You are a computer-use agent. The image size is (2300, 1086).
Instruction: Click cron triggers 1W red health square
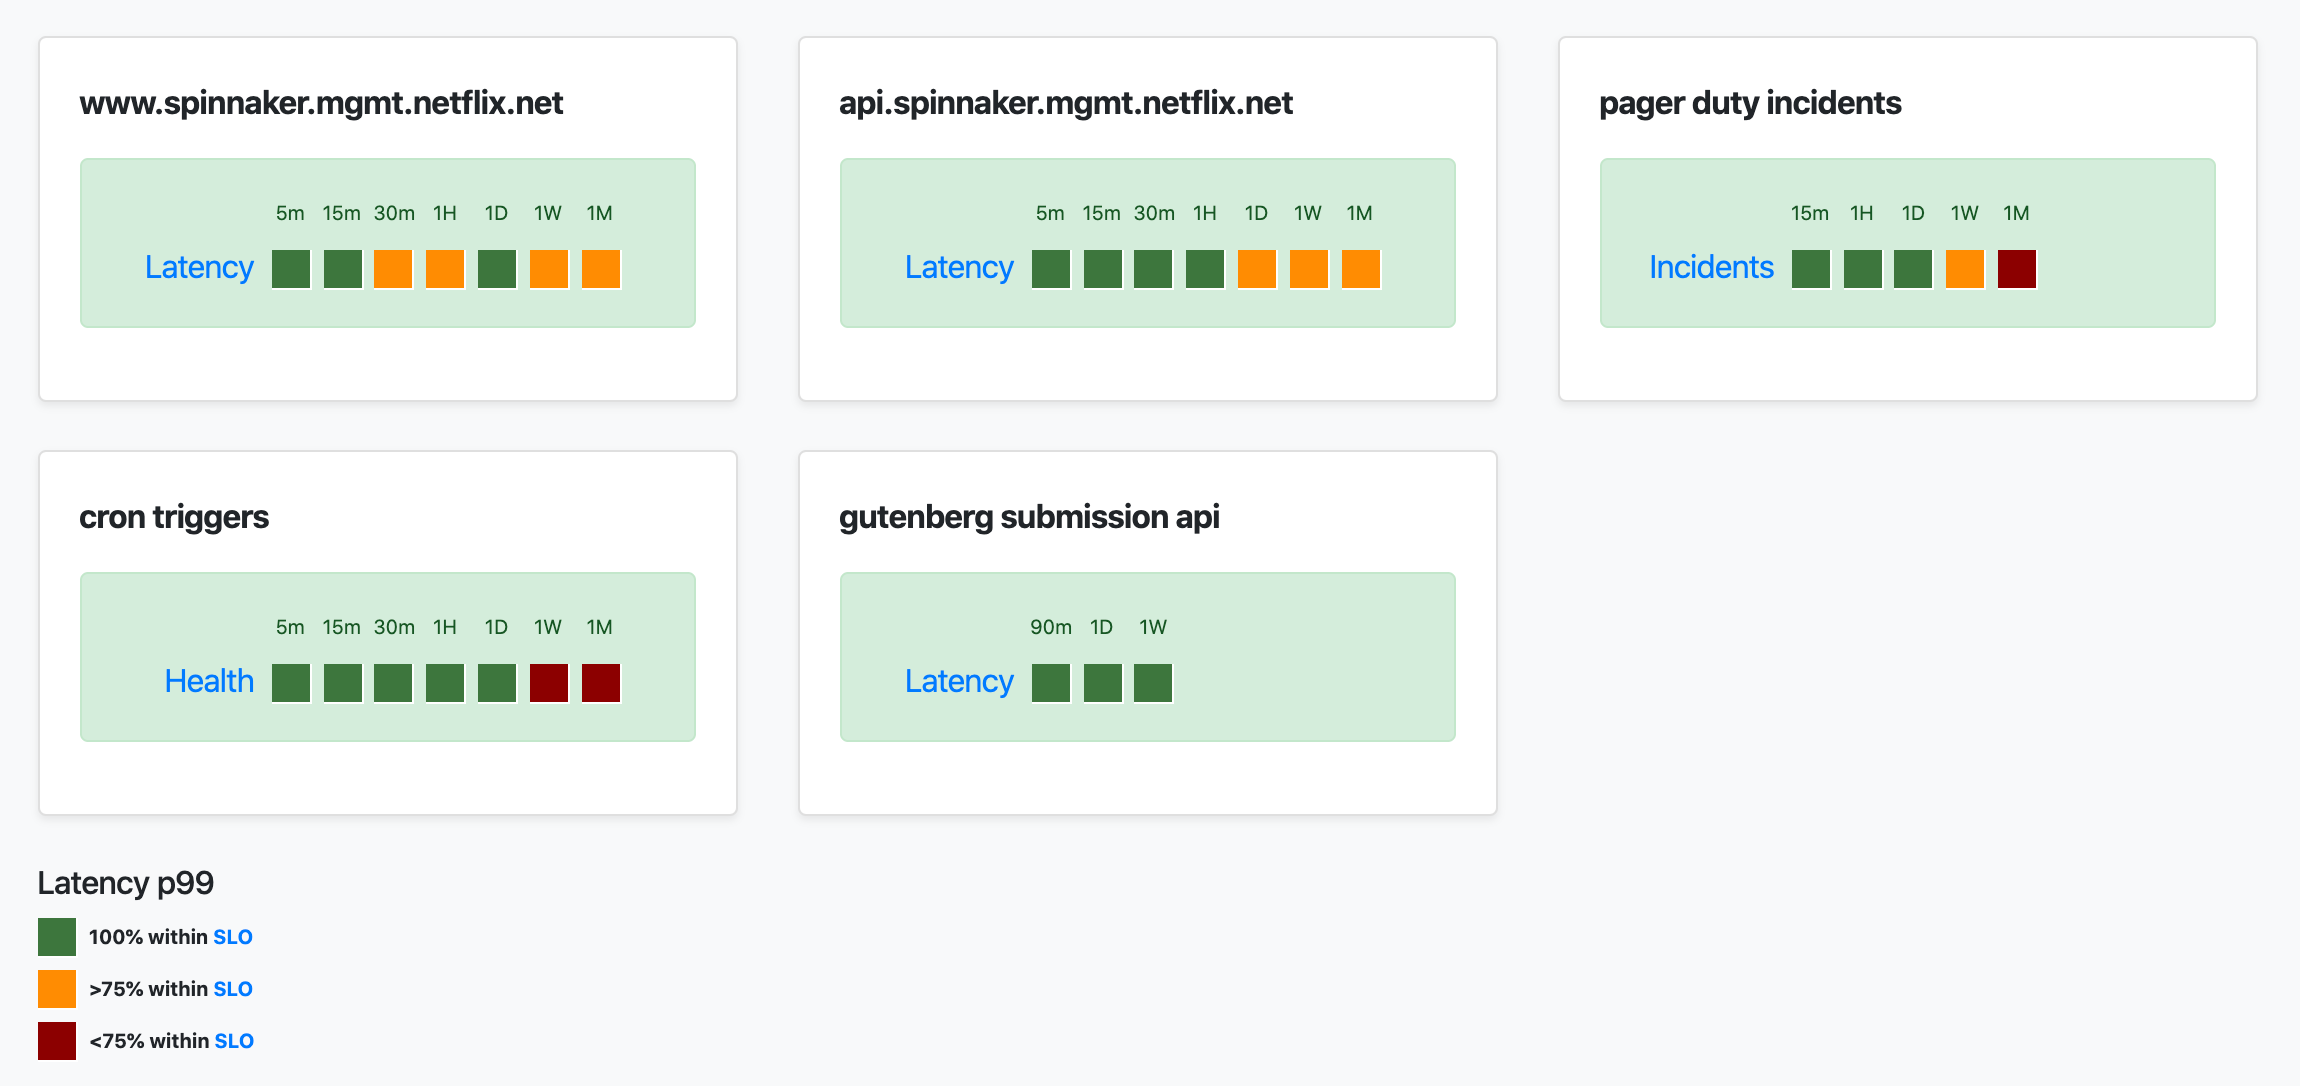[x=549, y=683]
